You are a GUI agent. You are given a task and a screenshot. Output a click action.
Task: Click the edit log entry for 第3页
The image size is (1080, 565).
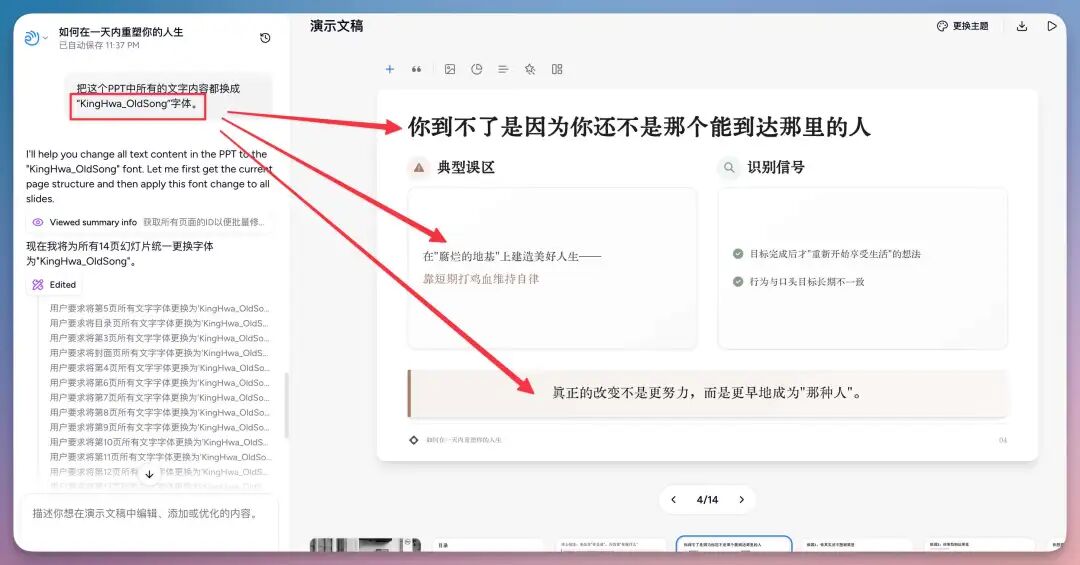pyautogui.click(x=159, y=338)
